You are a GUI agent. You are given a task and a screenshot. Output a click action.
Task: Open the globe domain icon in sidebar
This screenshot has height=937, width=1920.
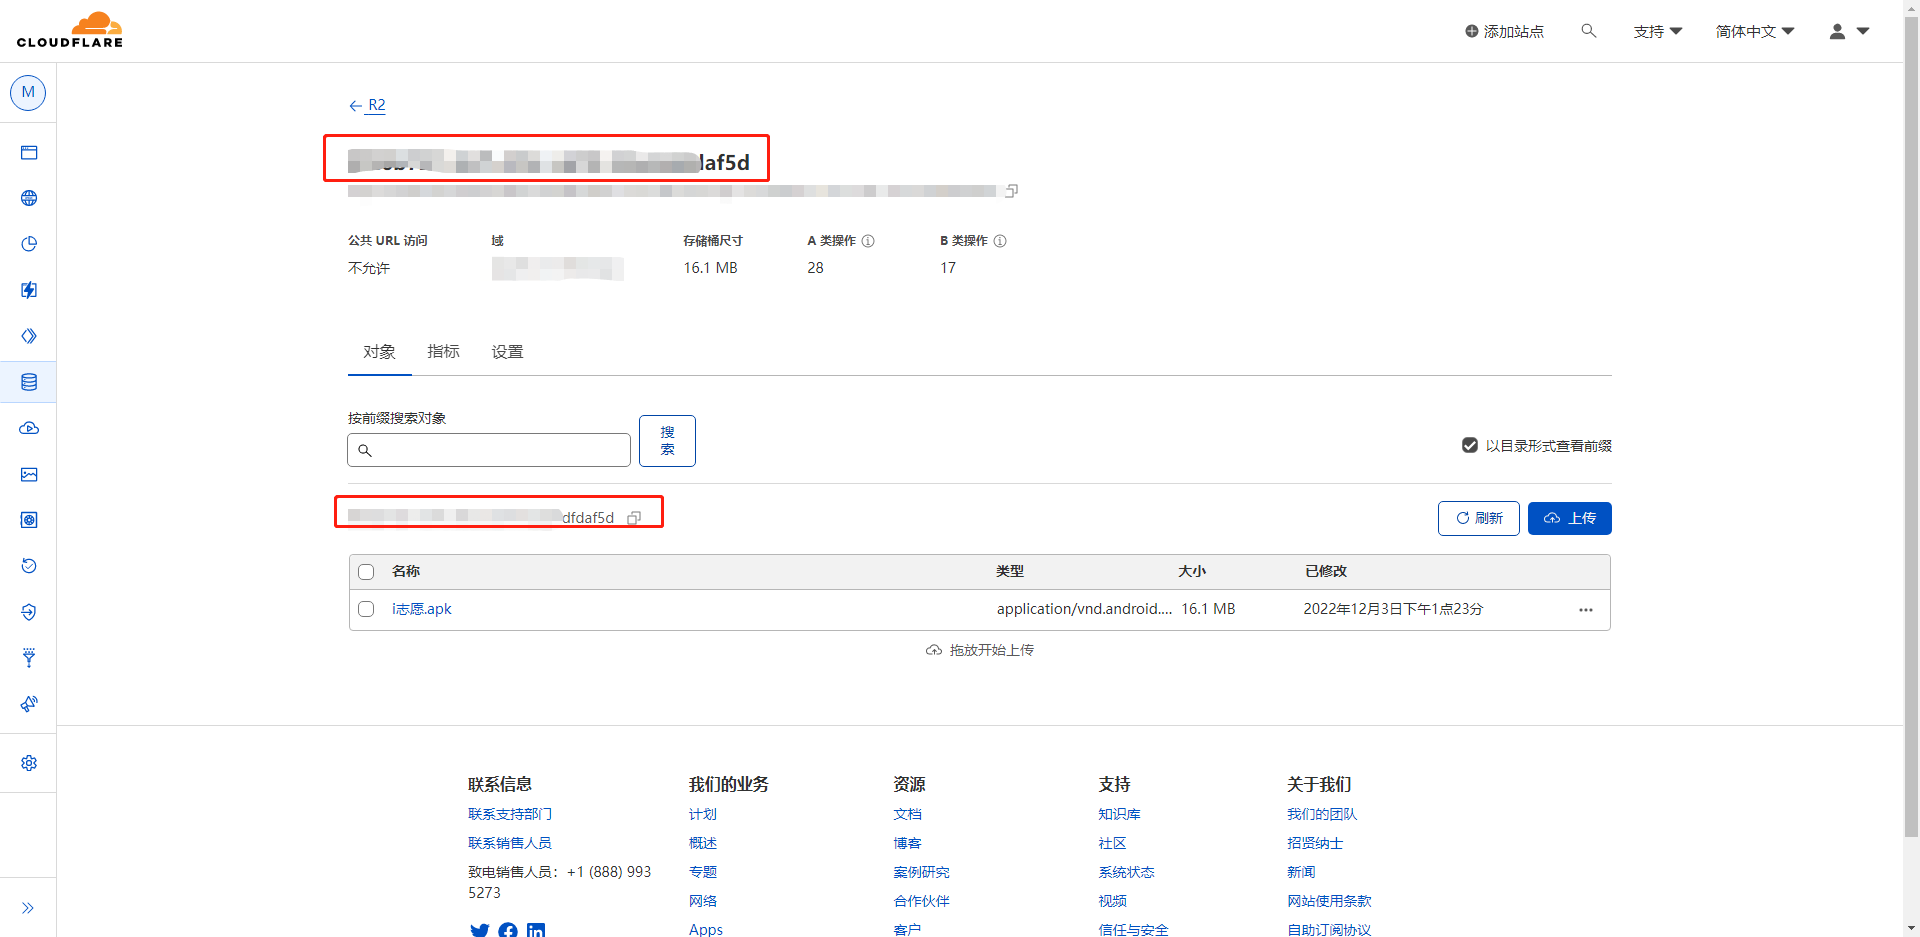(29, 198)
